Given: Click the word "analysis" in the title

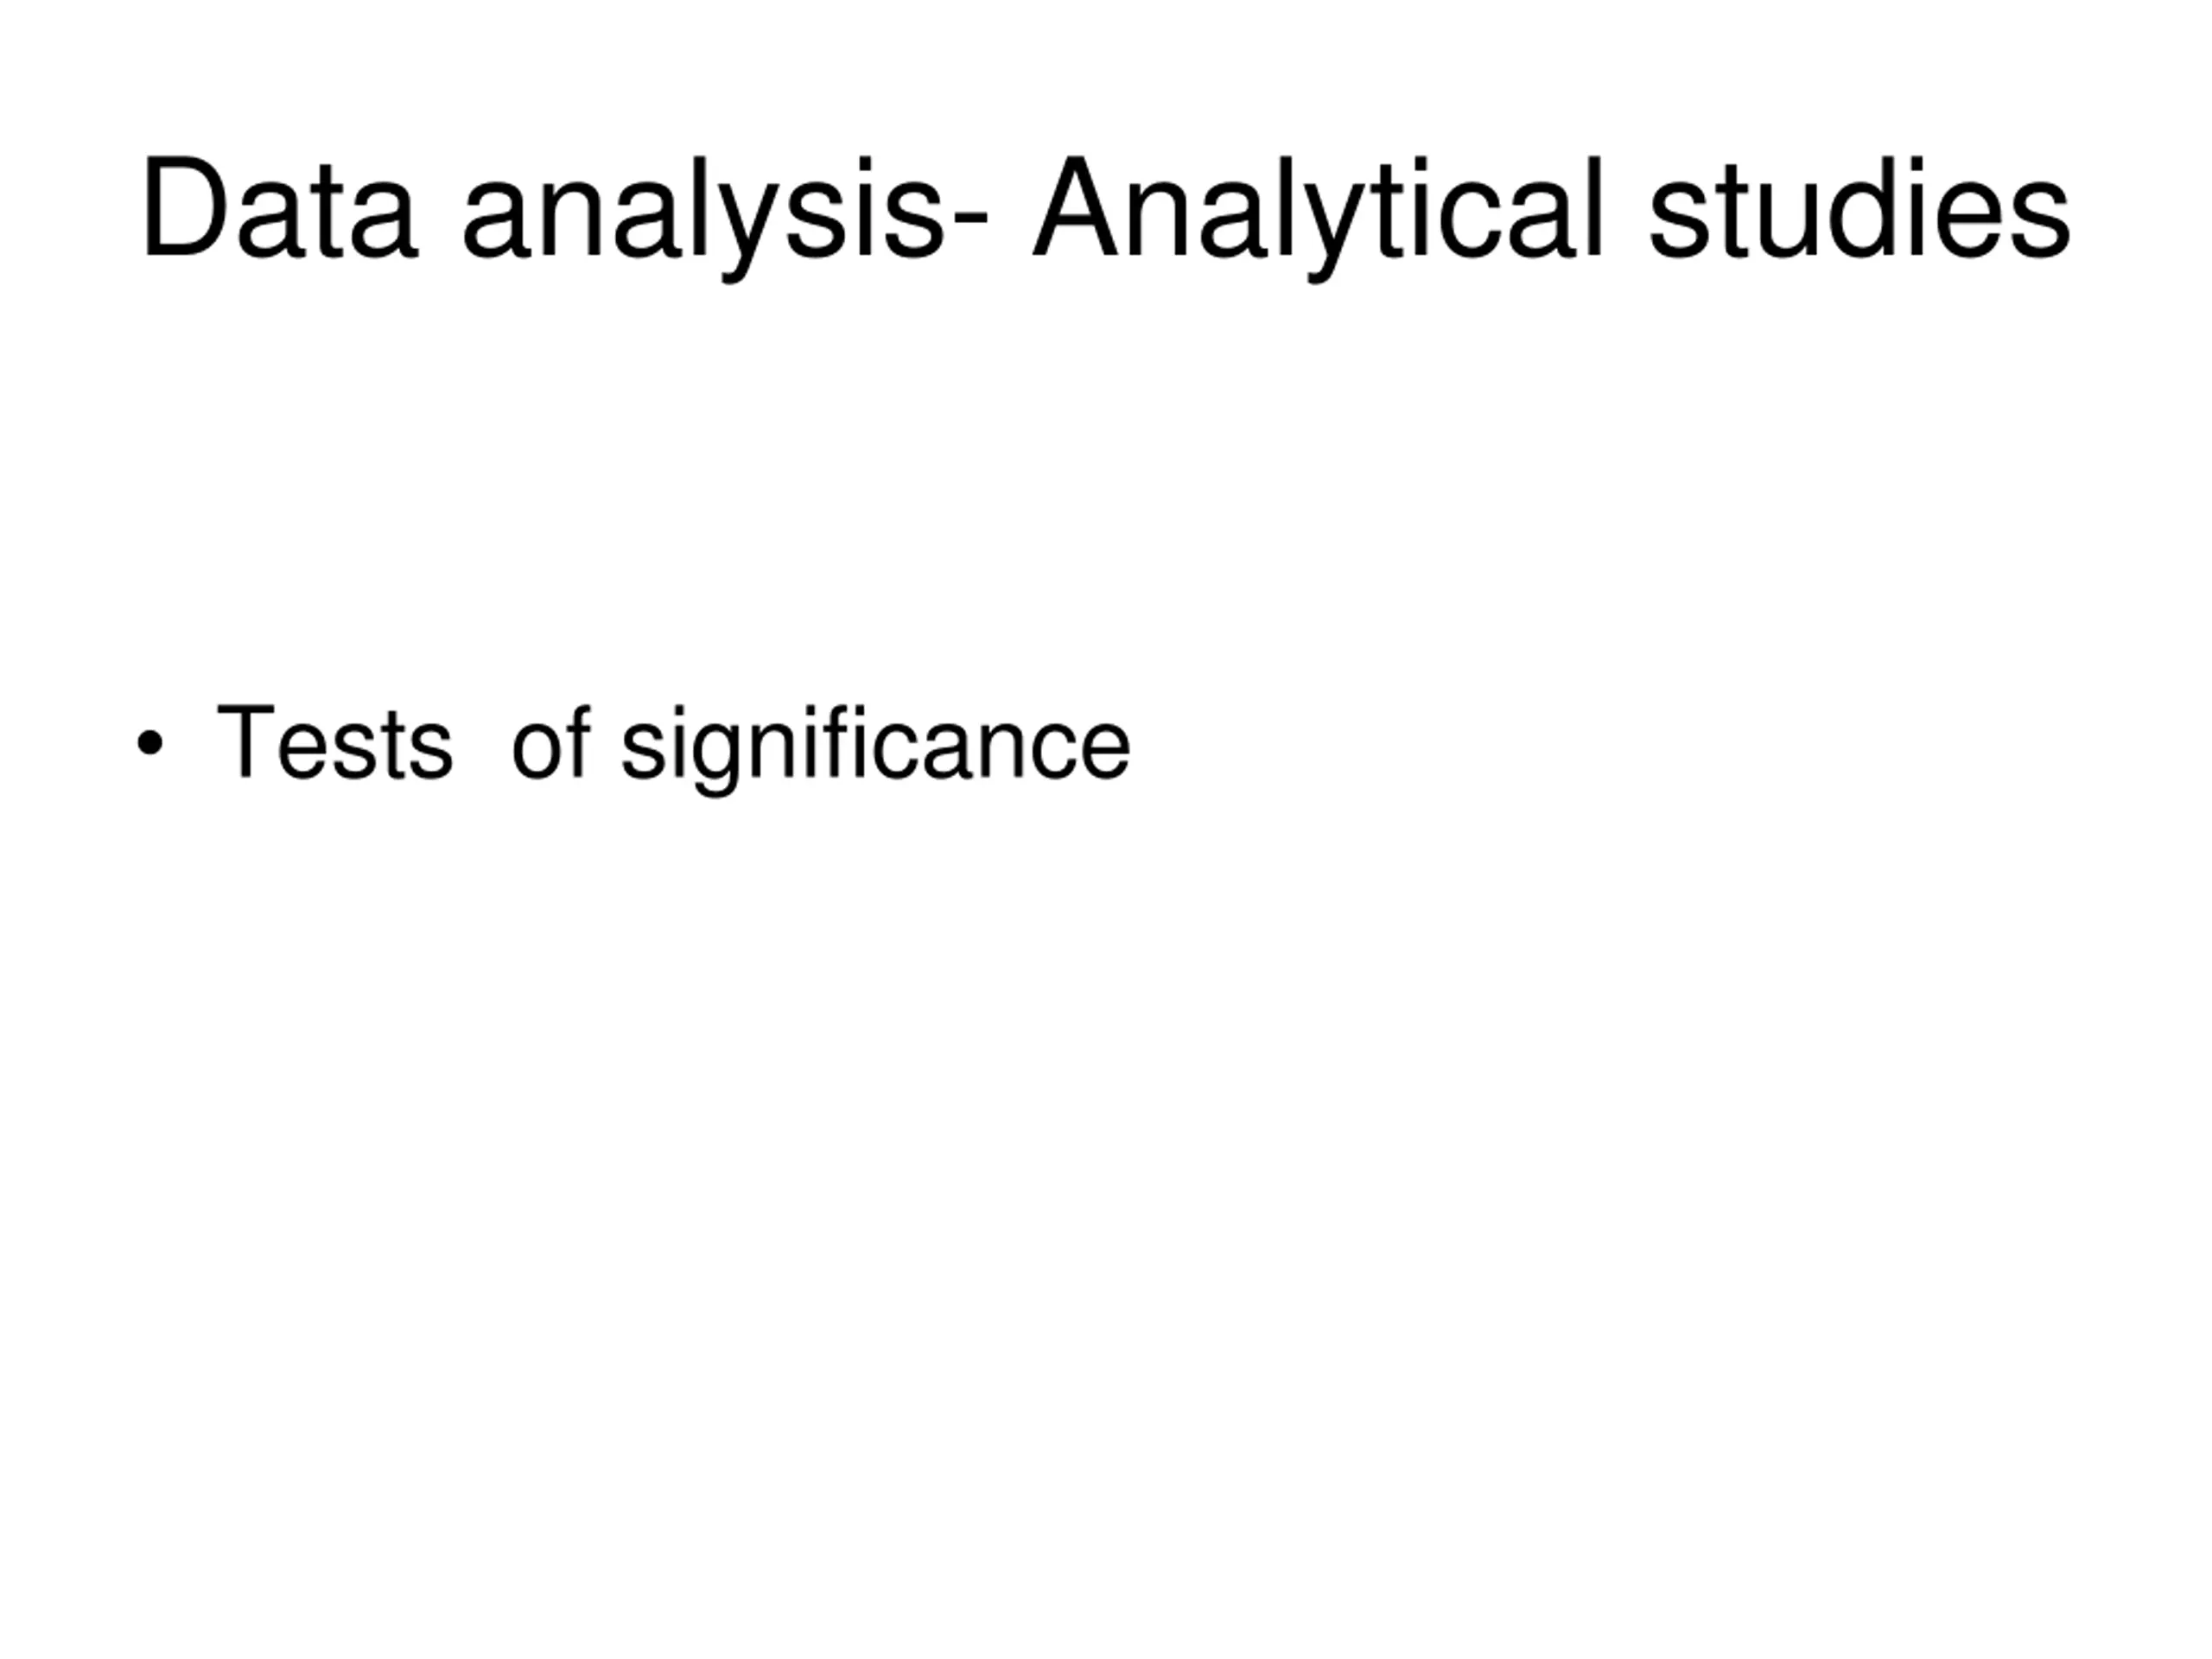Looking at the screenshot, I should pos(702,210).
